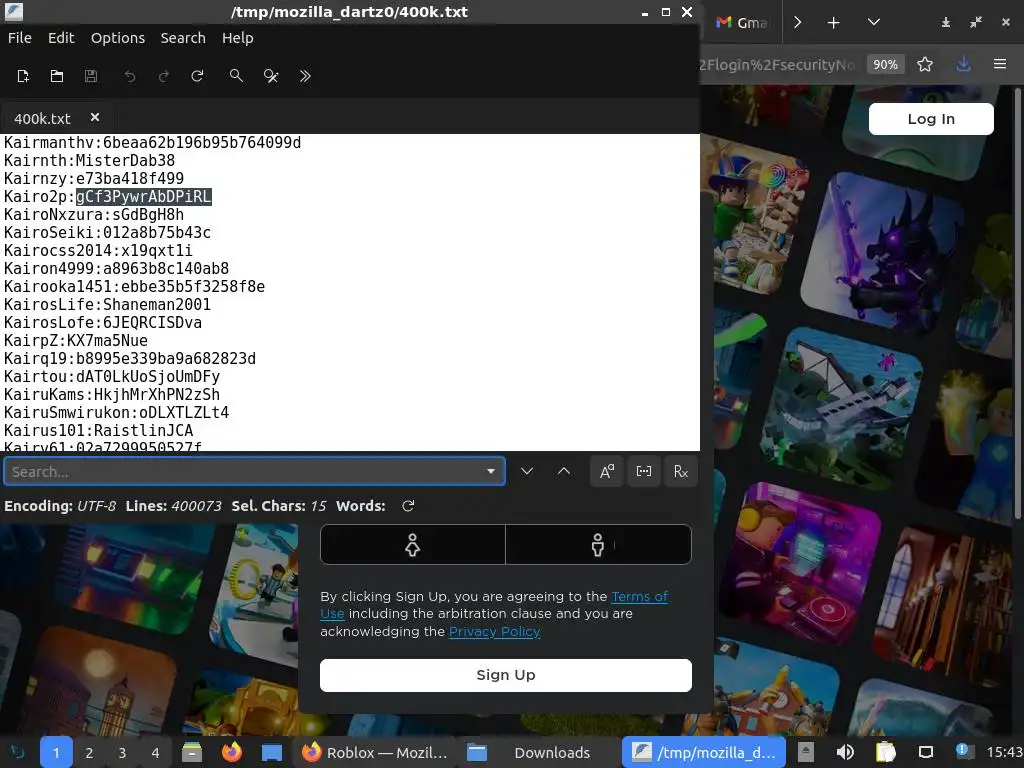Open a new Firefox tab with plus icon
The height and width of the screenshot is (768, 1024).
(833, 23)
